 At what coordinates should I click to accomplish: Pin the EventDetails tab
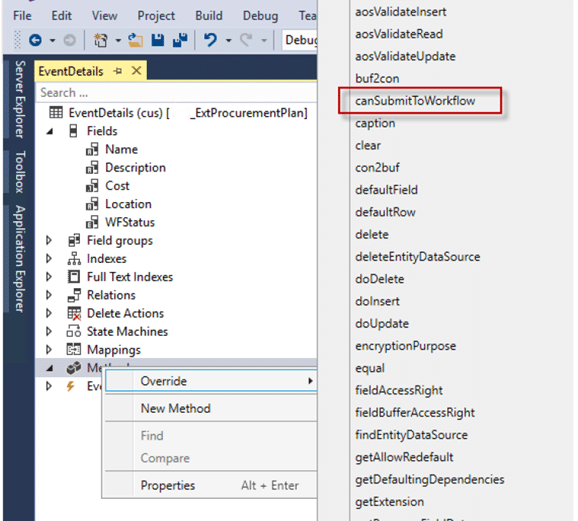coord(118,71)
